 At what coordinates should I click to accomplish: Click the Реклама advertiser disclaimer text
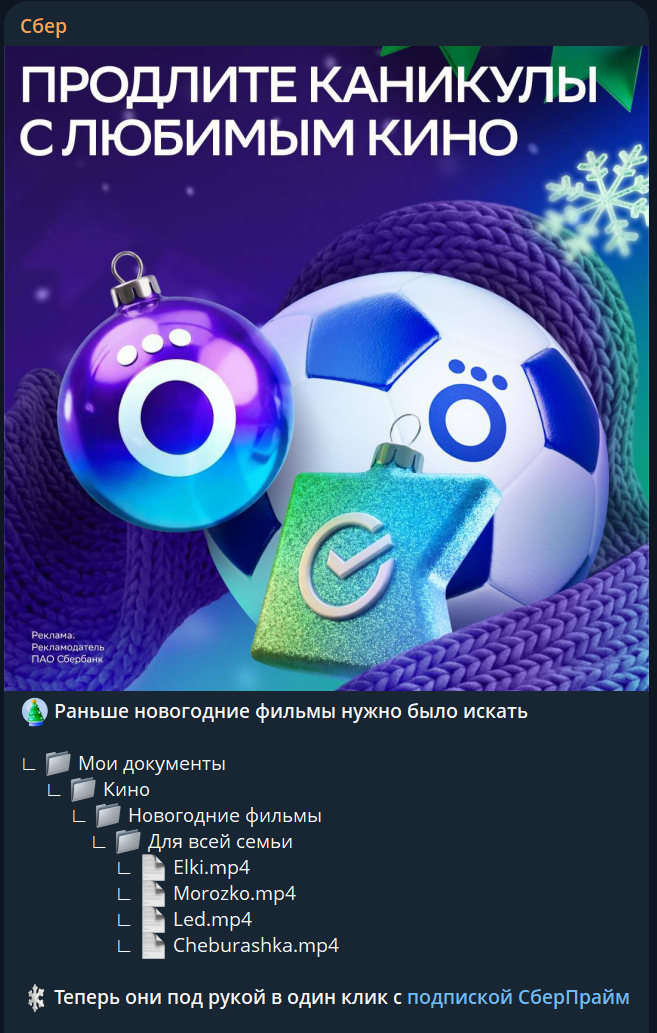[68, 647]
